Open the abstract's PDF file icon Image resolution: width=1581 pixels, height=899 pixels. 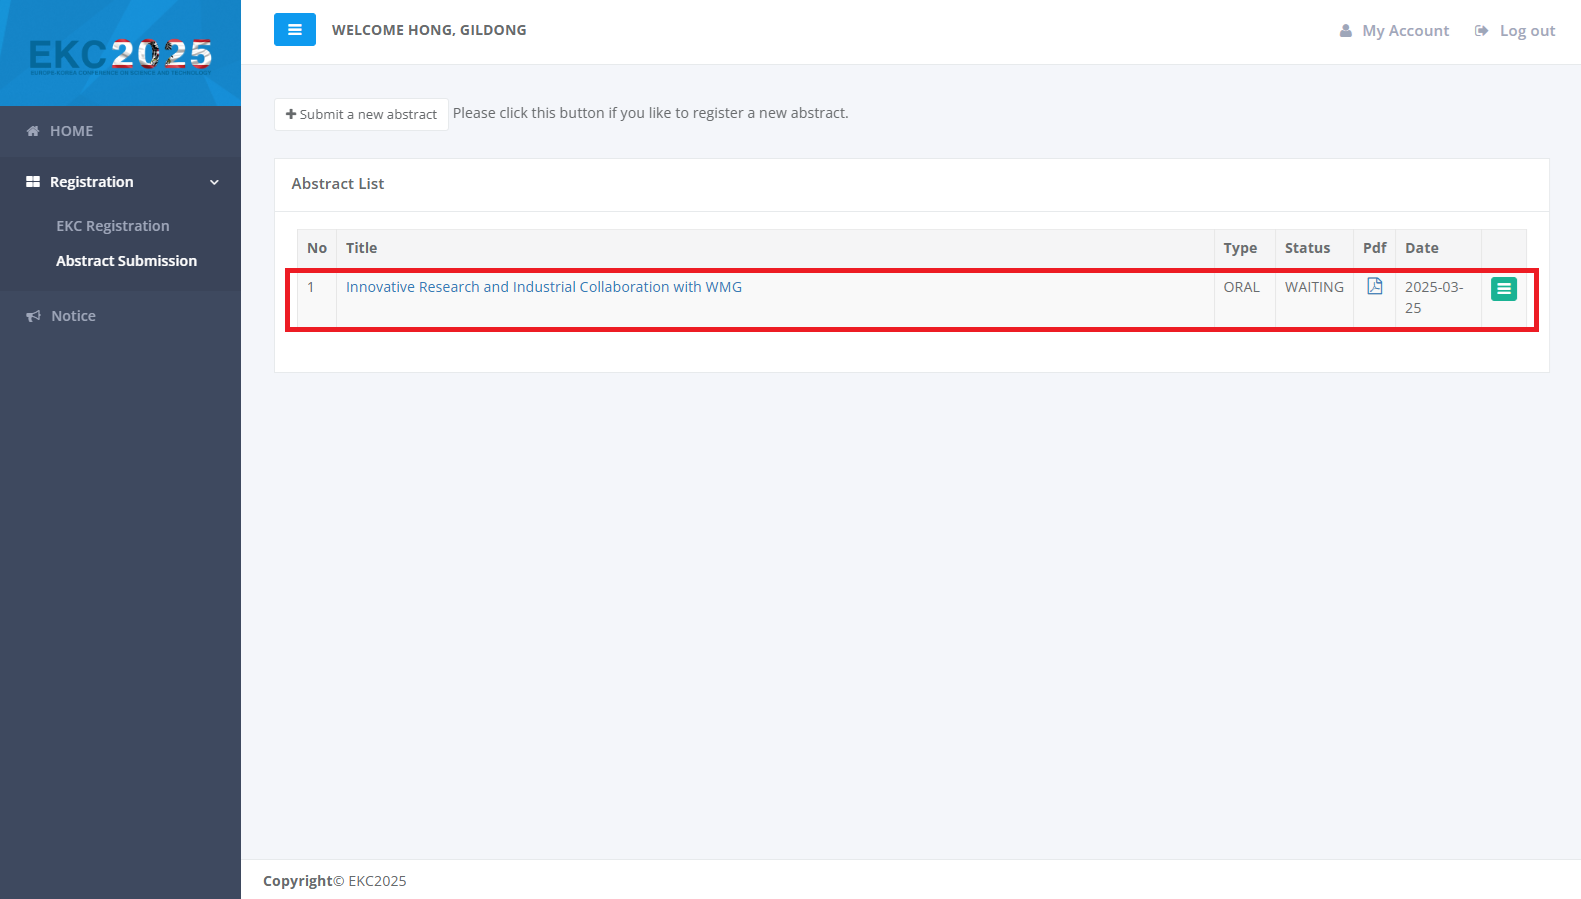(1375, 287)
